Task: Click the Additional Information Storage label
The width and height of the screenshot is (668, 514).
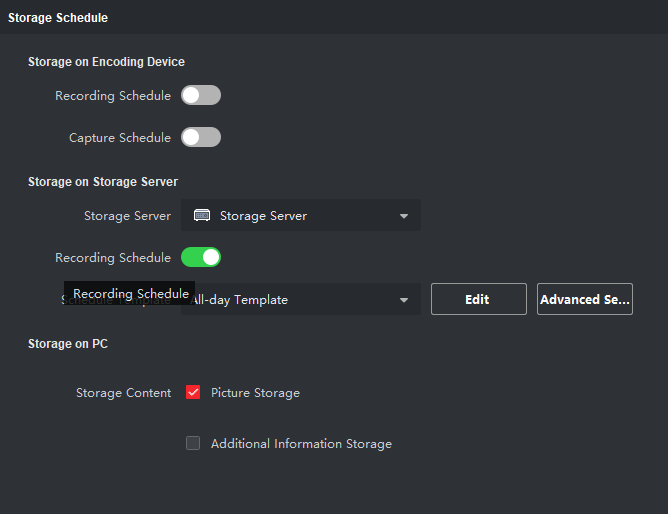Action: coord(301,444)
